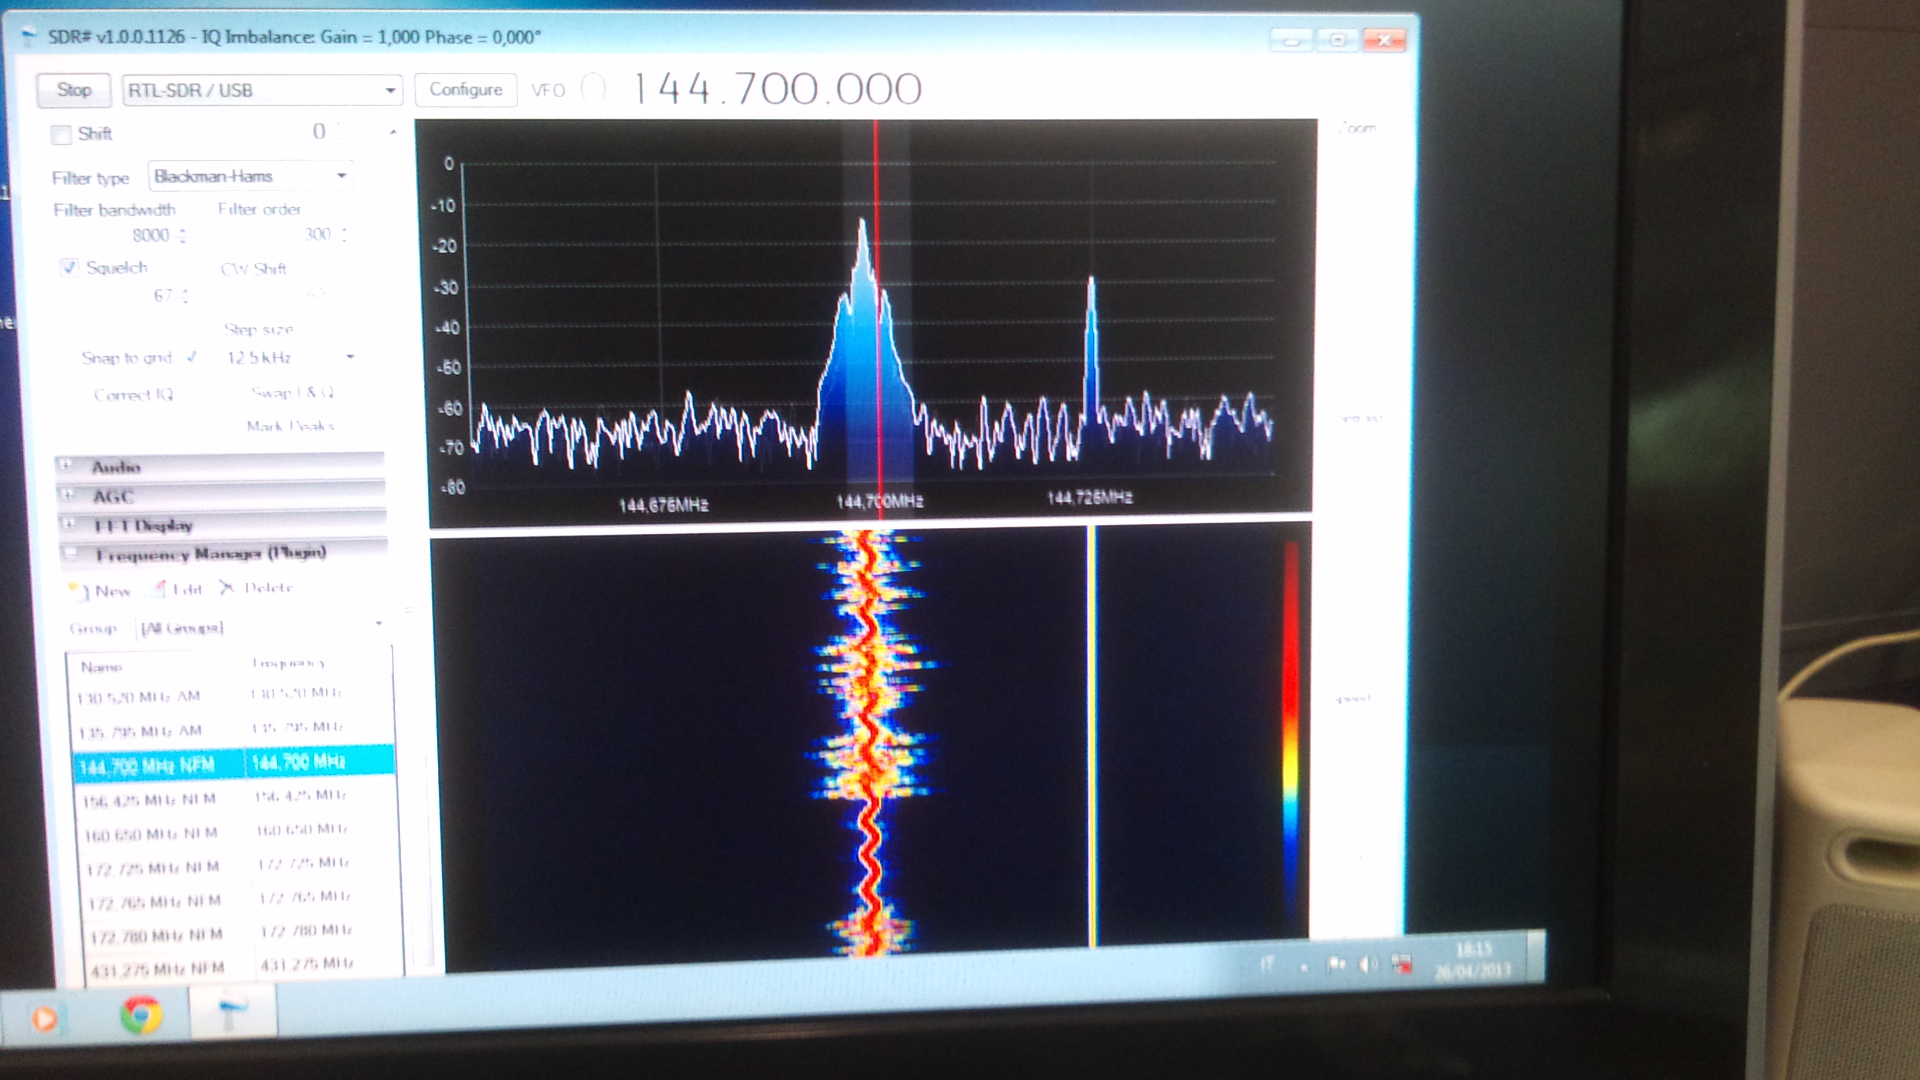Screen dimensions: 1920x1080
Task: Click the SDR# icon in the title bar
Action: click(x=29, y=36)
